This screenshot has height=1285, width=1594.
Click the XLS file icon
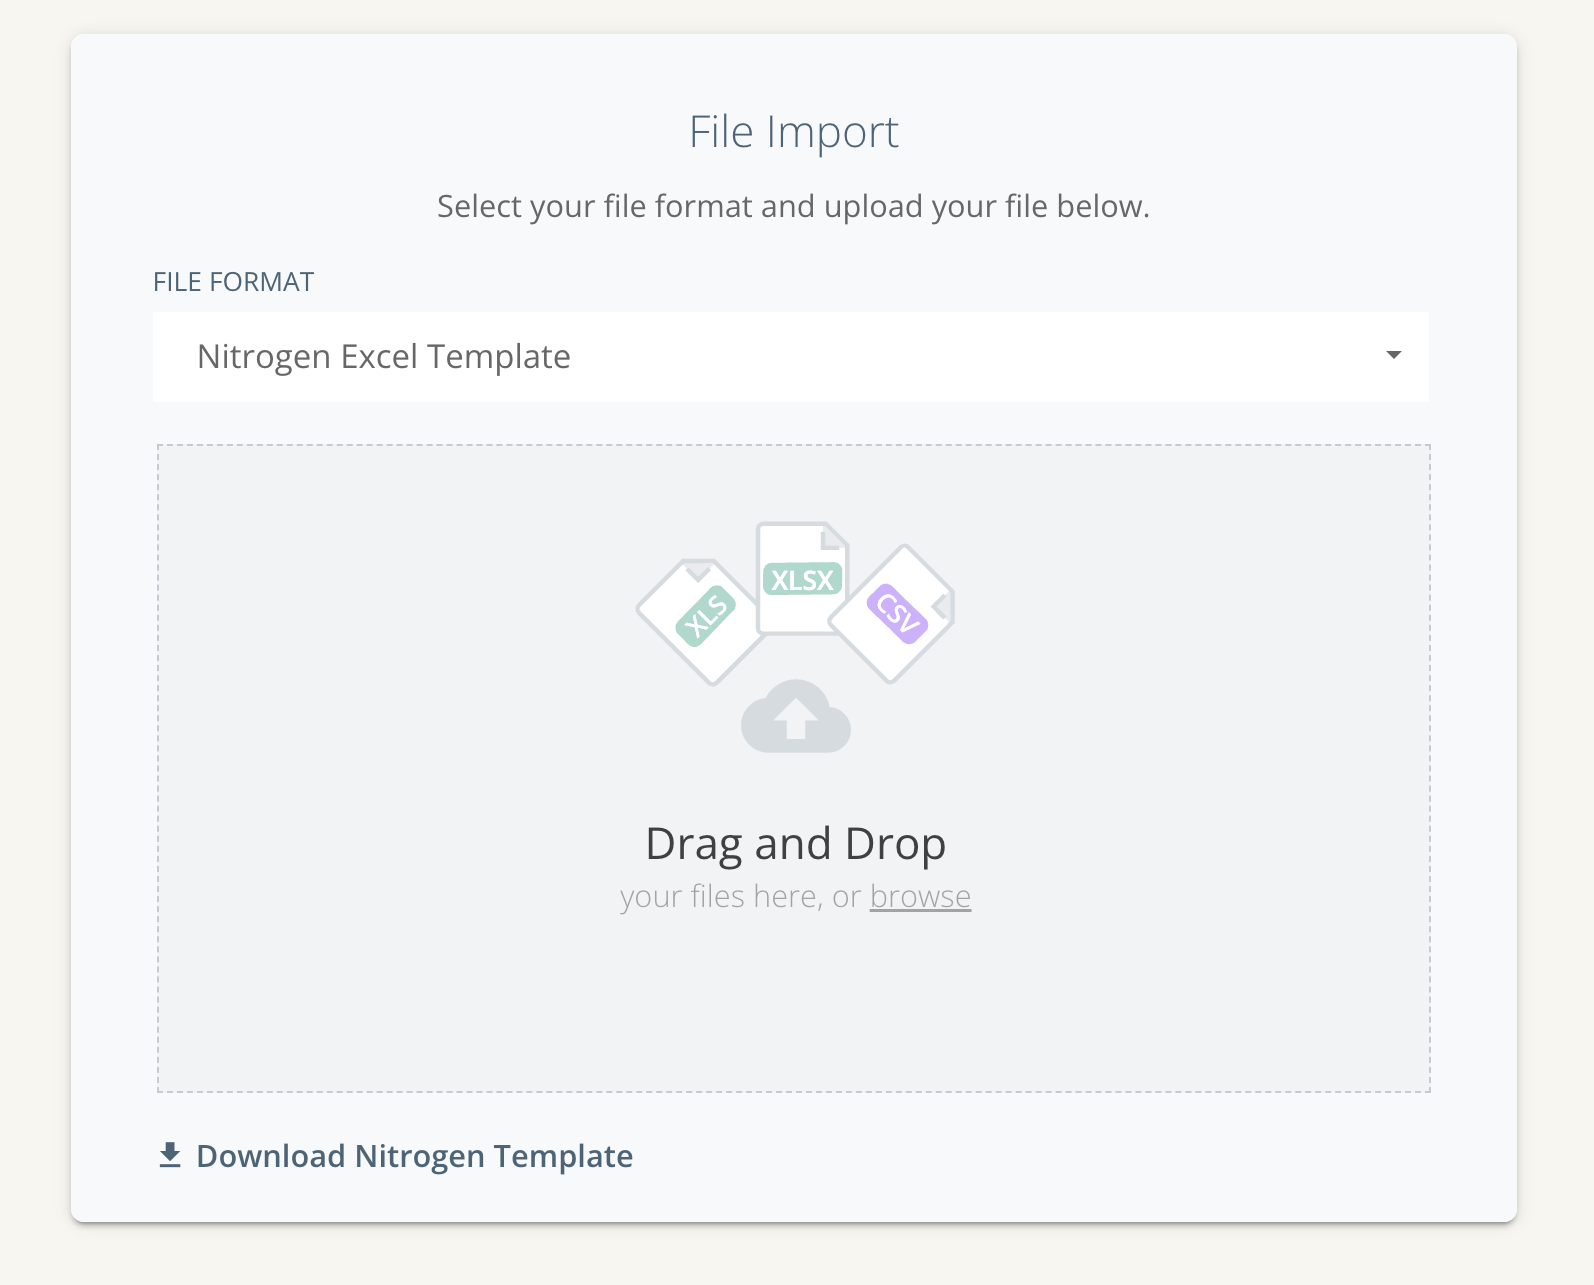click(x=700, y=640)
